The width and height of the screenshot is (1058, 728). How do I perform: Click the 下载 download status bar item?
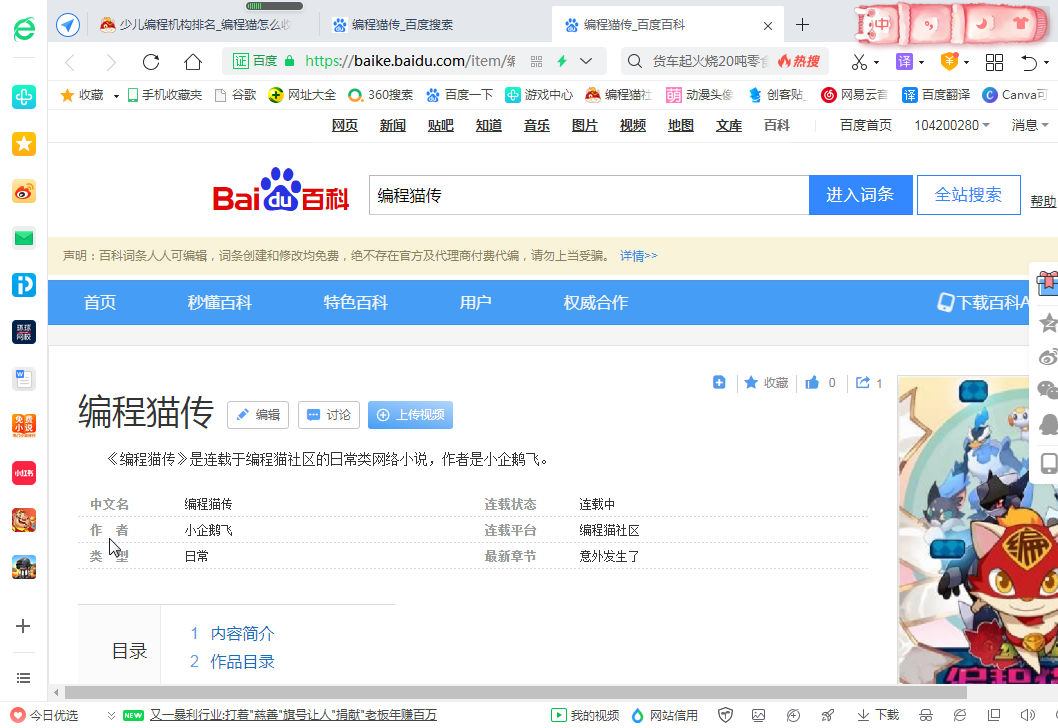(878, 715)
